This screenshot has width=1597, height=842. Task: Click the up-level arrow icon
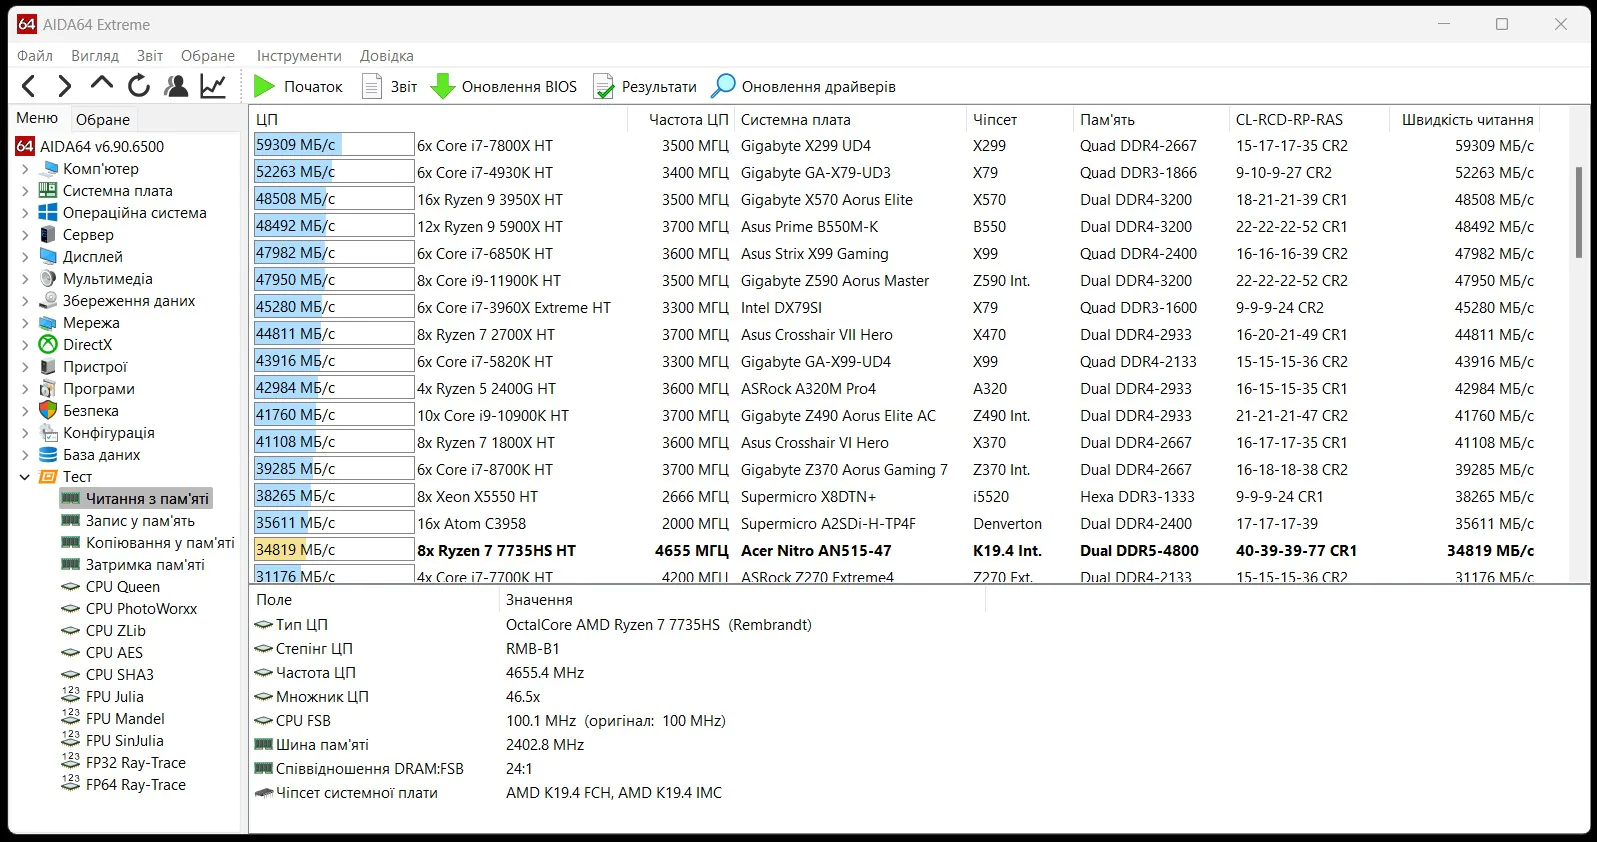(x=102, y=85)
